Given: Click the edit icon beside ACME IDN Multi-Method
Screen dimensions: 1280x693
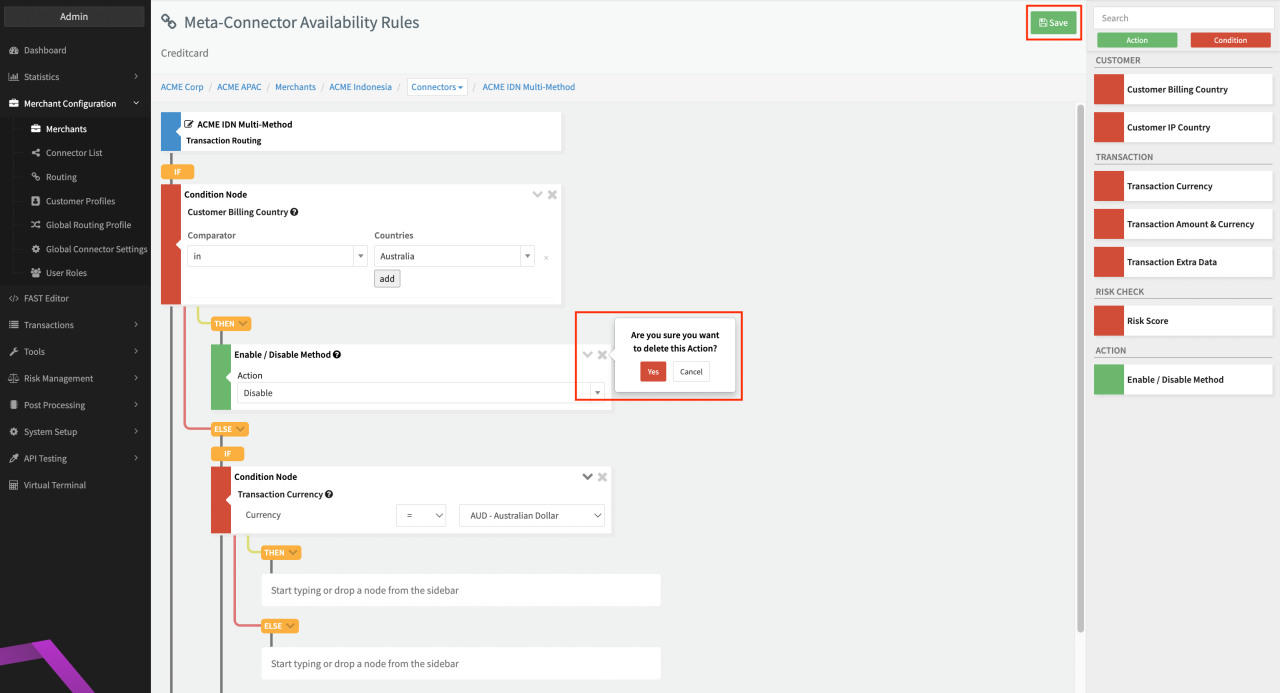Looking at the screenshot, I should coord(189,125).
